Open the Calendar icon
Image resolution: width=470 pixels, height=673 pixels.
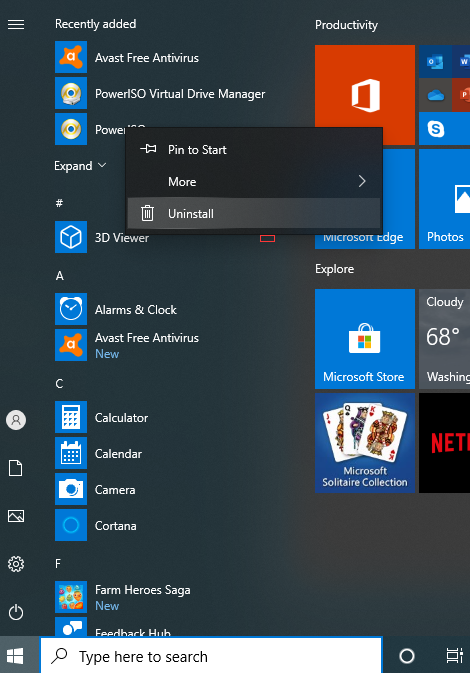(71, 453)
